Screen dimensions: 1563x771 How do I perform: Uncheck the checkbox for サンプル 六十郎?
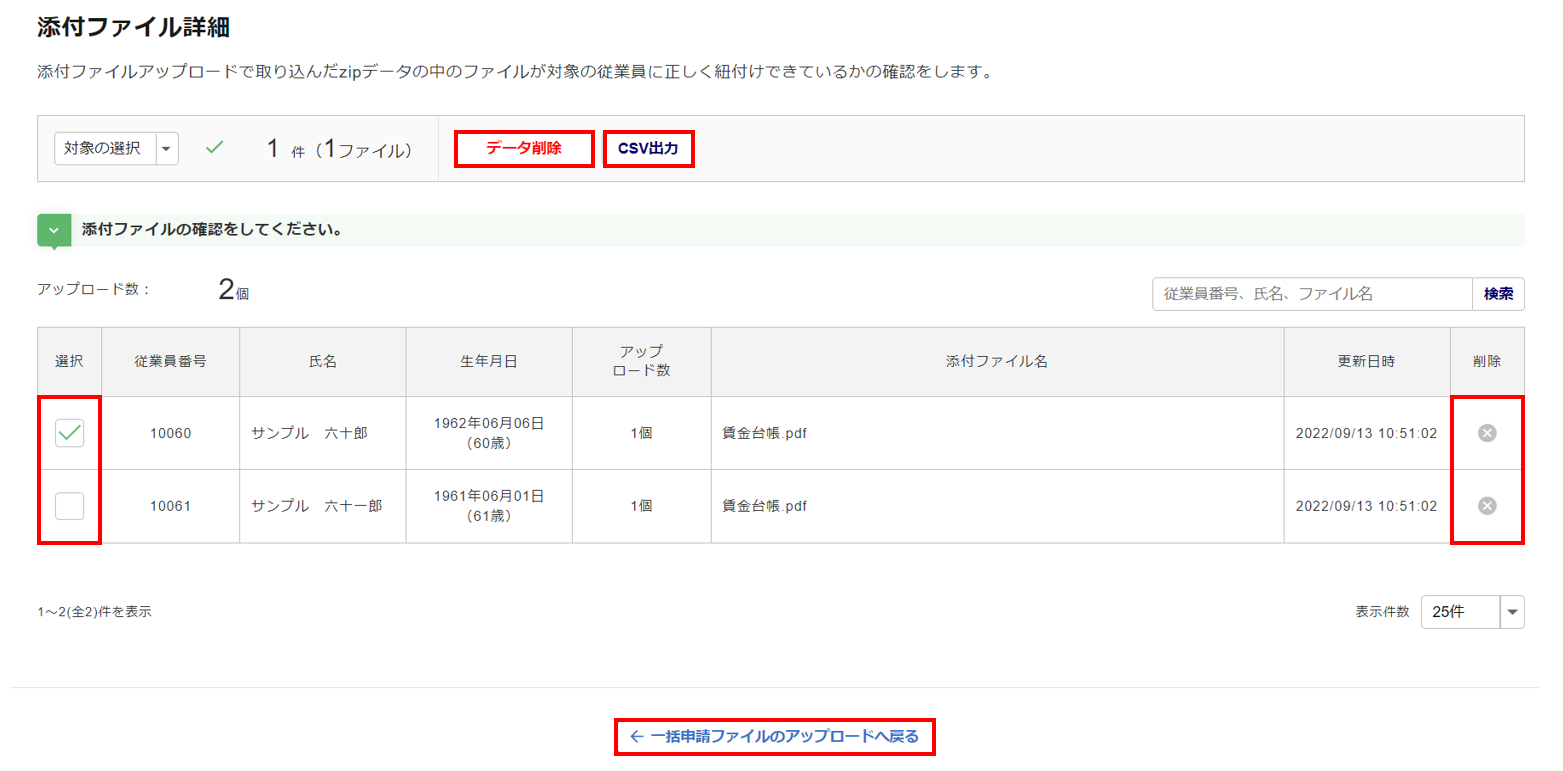[x=70, y=433]
